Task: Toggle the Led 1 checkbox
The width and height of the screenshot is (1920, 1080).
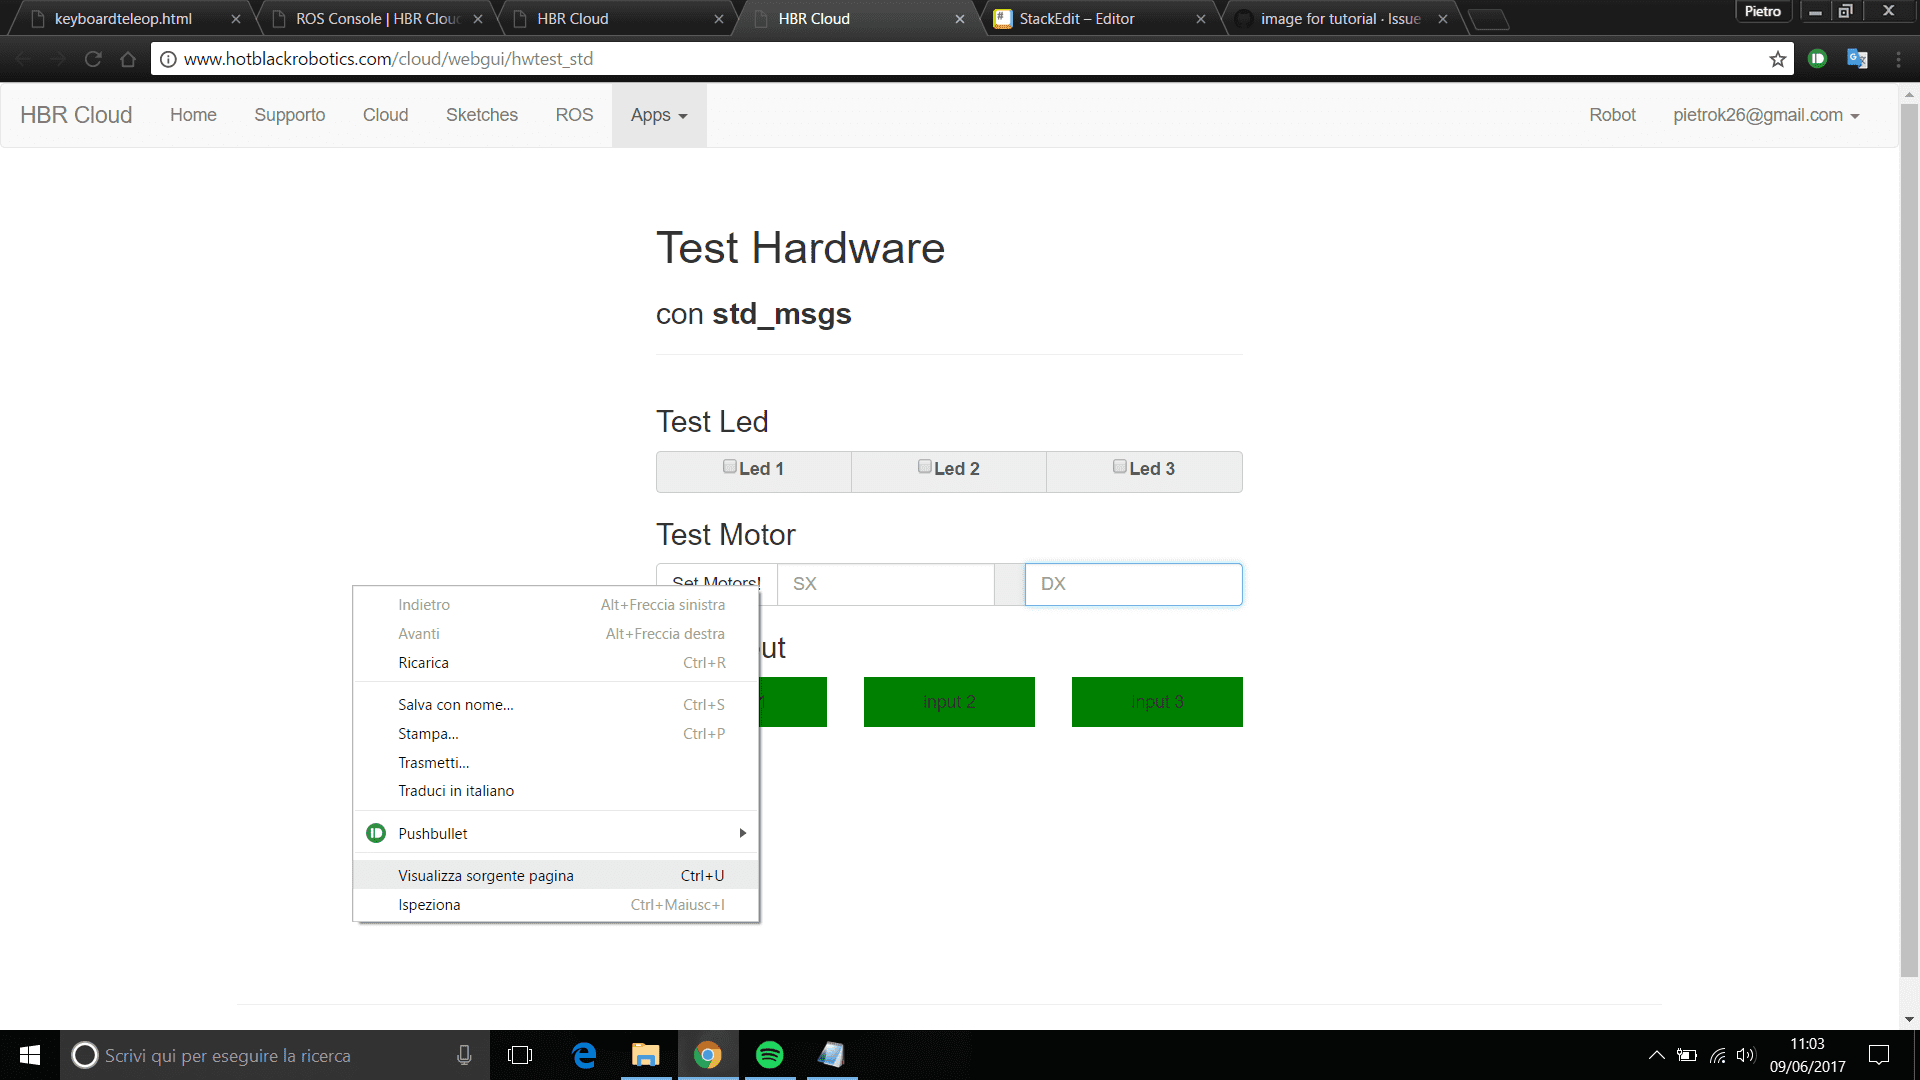Action: point(730,467)
